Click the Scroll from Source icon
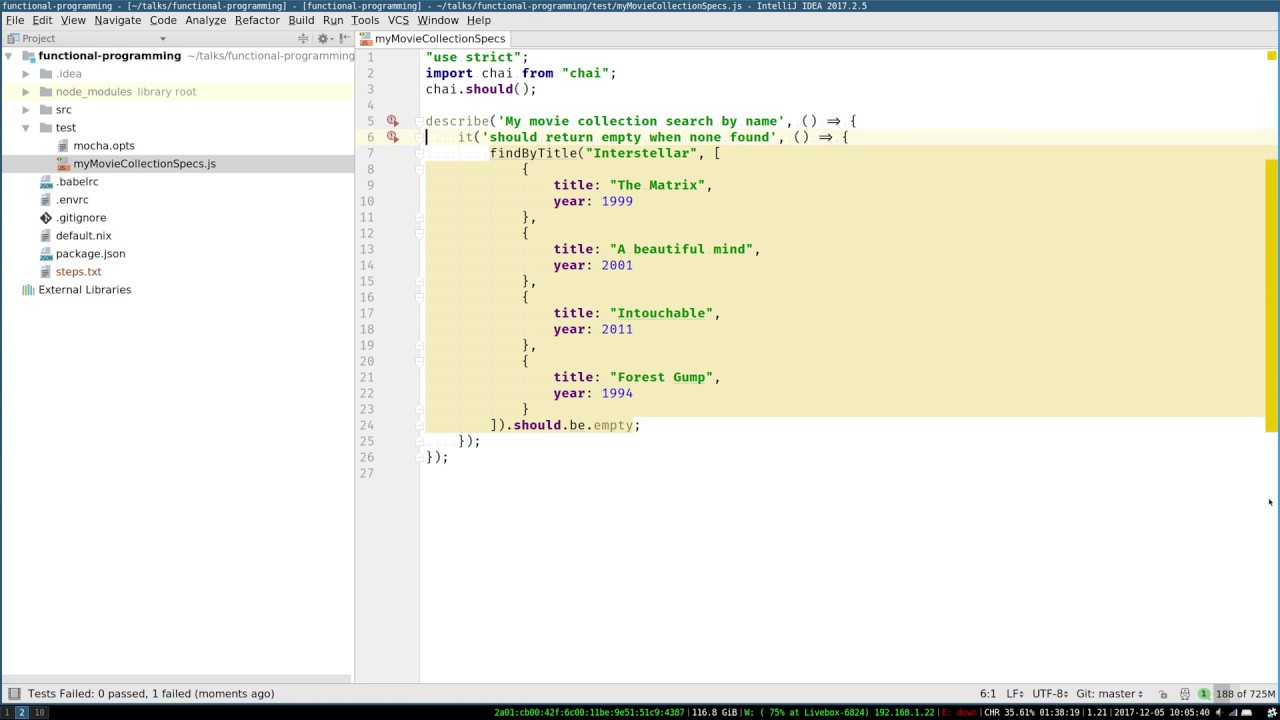1280x720 pixels. (303, 39)
